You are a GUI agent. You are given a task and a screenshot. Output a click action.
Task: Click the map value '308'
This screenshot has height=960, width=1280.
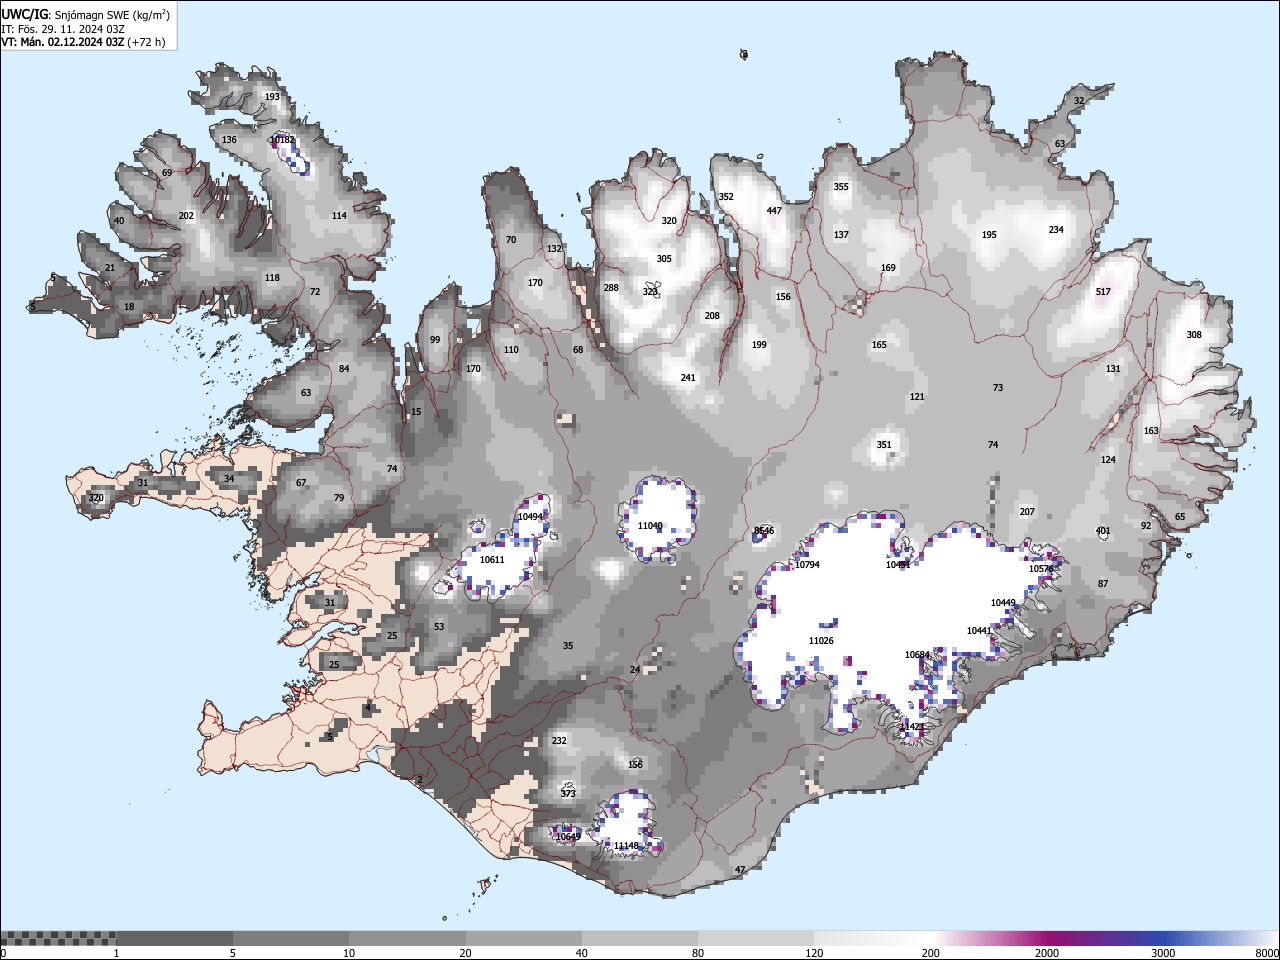1194,335
